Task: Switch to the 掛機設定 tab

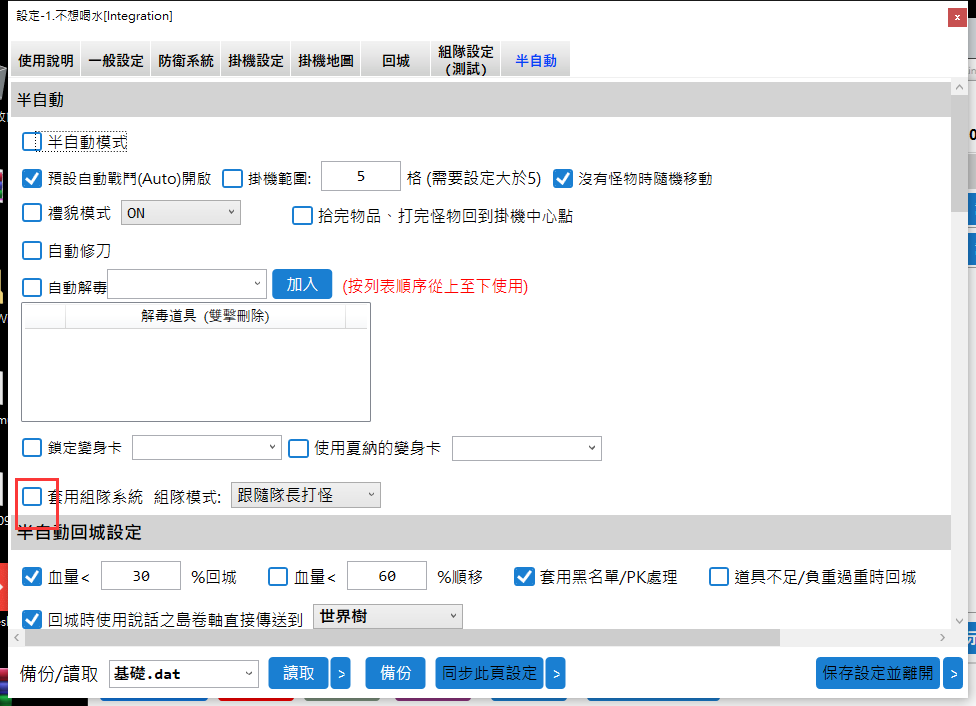Action: point(256,60)
